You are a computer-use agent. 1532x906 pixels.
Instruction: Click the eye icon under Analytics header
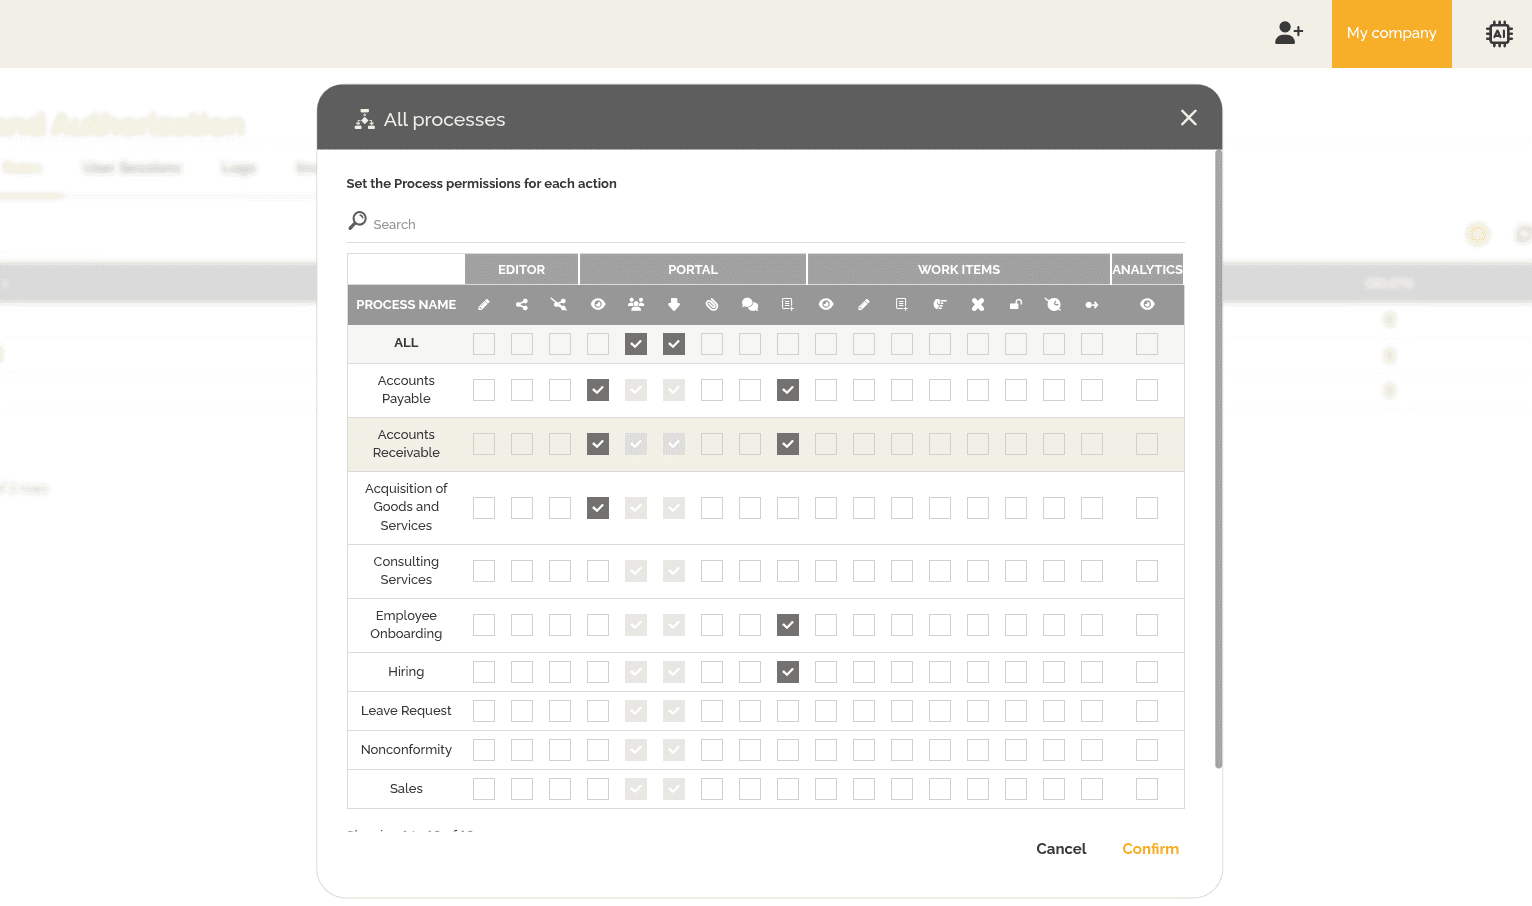(x=1147, y=305)
